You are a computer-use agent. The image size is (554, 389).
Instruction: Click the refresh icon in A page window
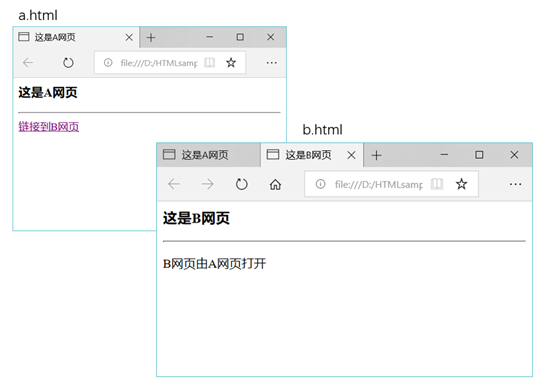click(x=68, y=63)
